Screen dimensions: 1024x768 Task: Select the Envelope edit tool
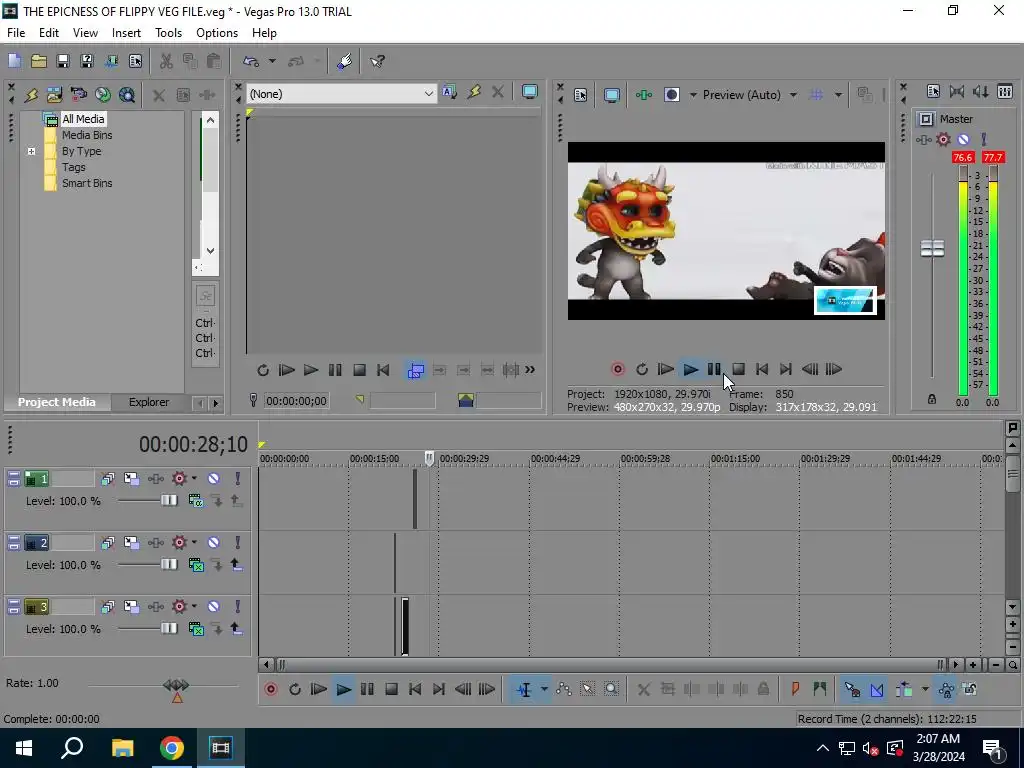click(564, 689)
